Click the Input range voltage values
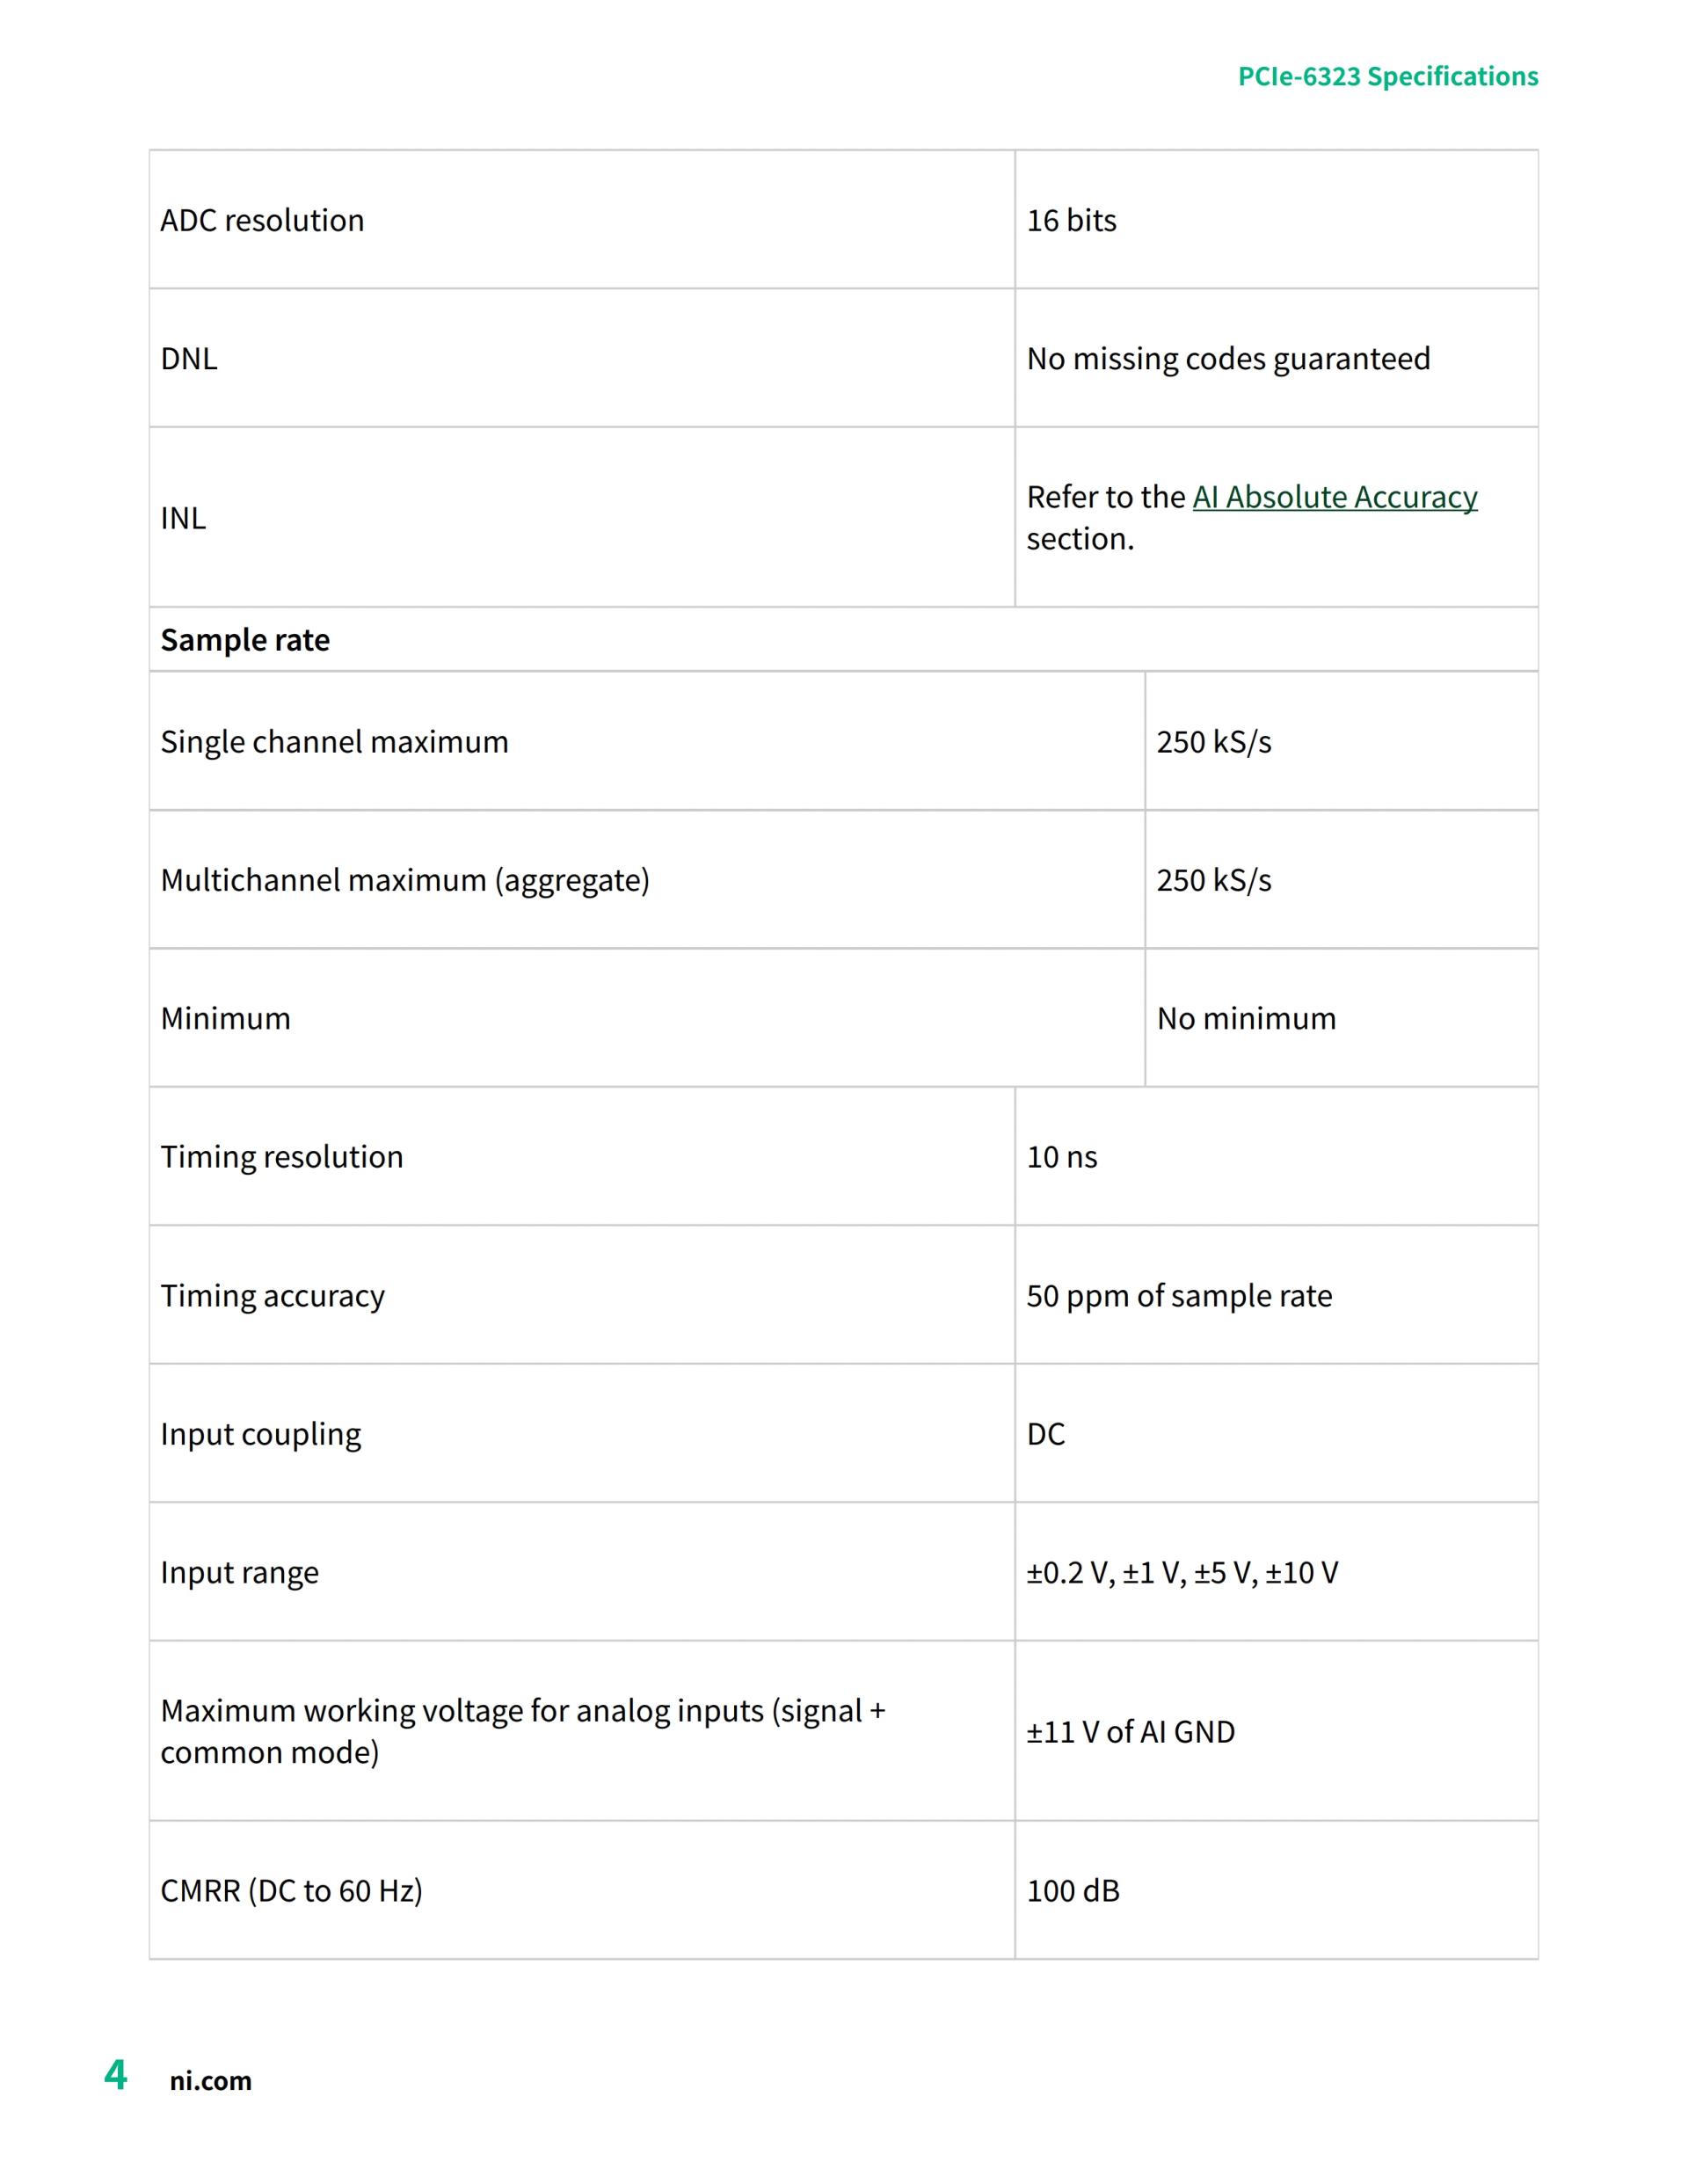 click(x=1182, y=1573)
